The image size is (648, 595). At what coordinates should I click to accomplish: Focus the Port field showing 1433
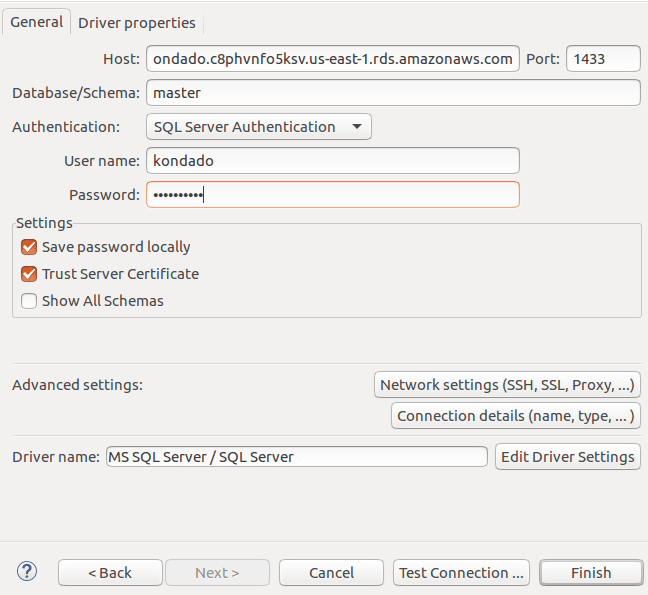pos(602,59)
